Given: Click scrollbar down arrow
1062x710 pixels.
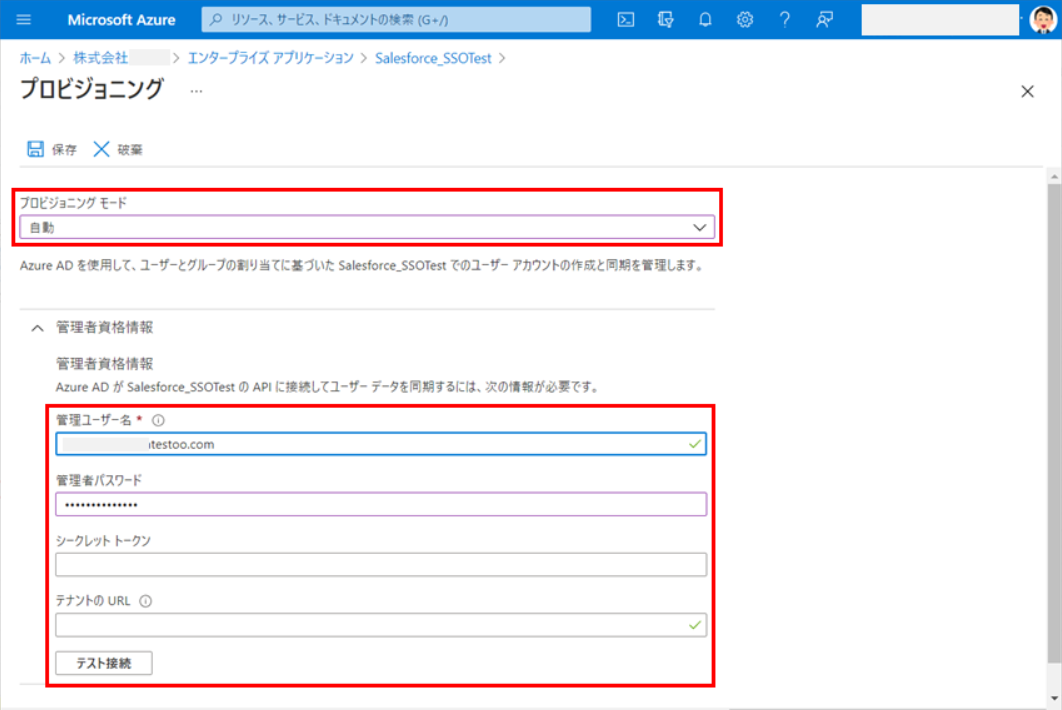Looking at the screenshot, I should point(1055,698).
